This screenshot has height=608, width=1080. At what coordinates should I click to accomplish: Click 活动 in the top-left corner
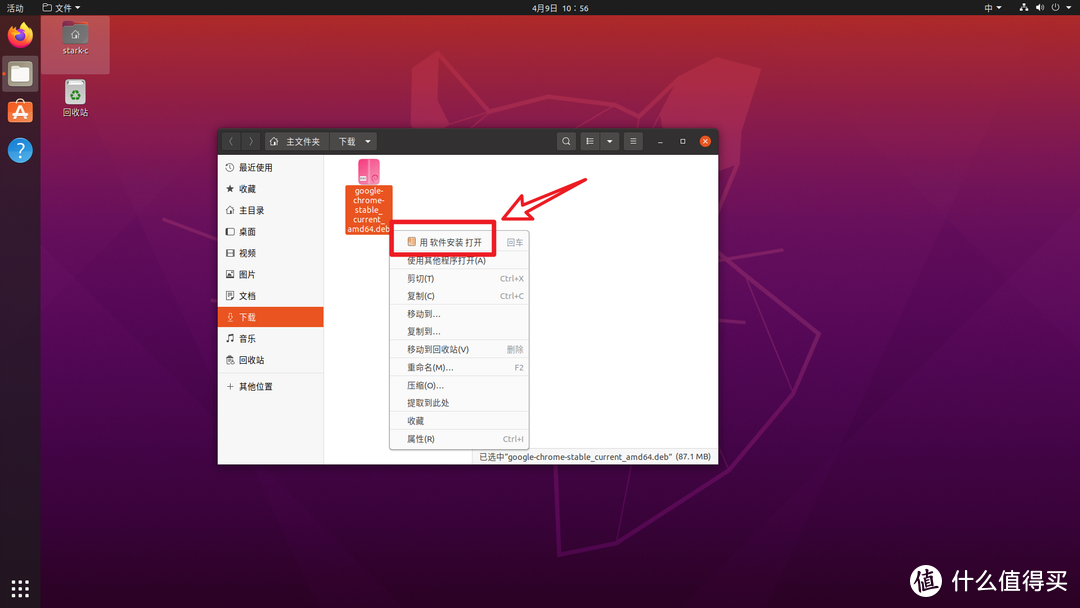[14, 7]
